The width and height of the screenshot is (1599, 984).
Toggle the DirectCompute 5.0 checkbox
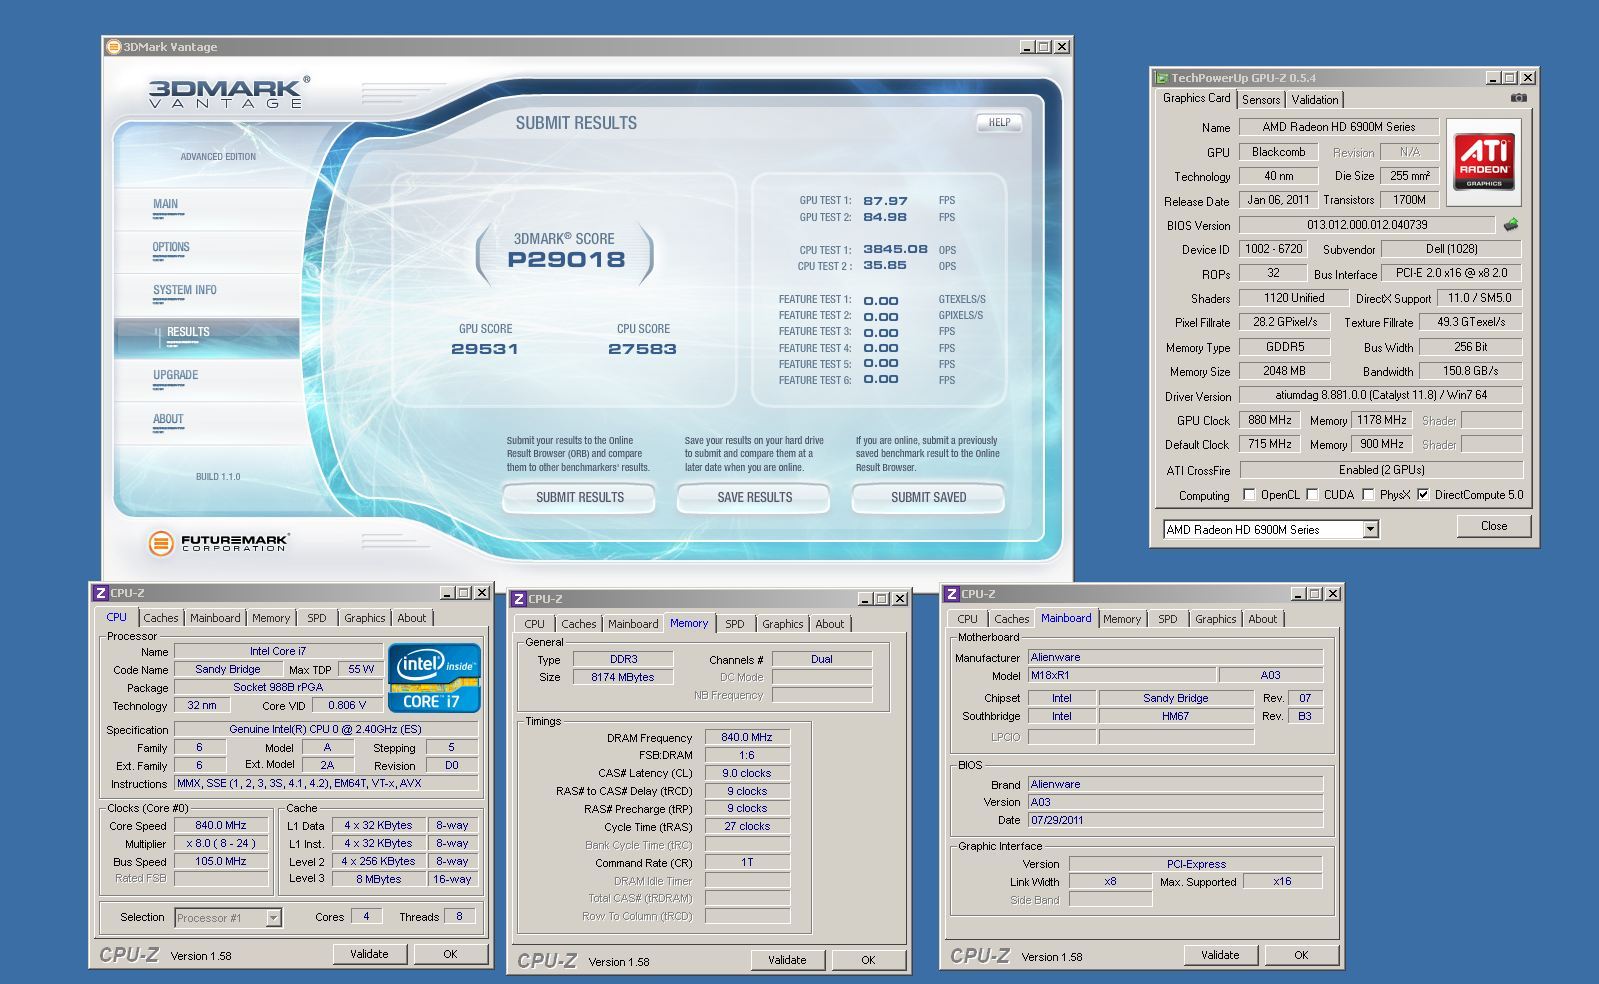click(1423, 495)
